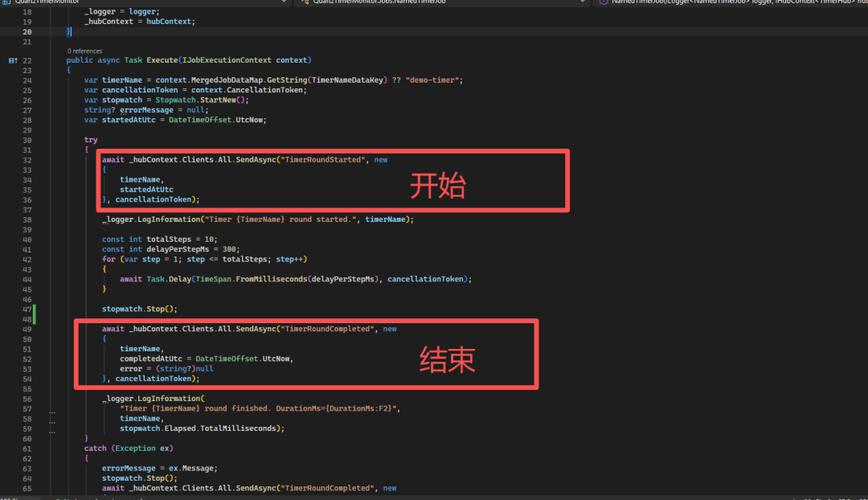Viewport: 868px width, 500px height.
Task: Click the 'try' keyword
Action: coord(91,140)
